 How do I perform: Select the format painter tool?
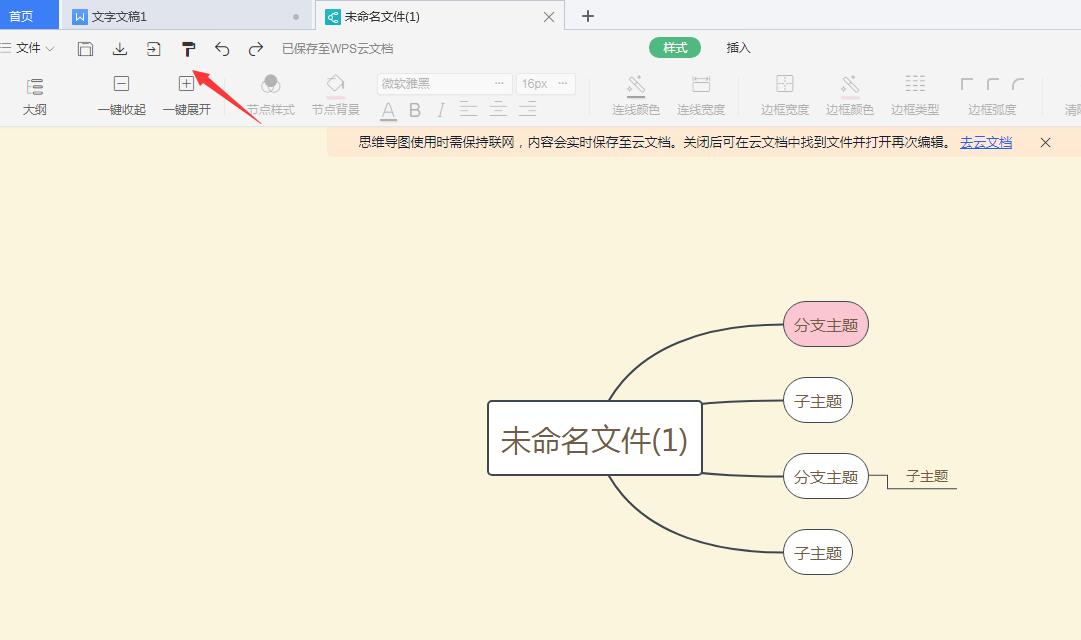[x=189, y=48]
